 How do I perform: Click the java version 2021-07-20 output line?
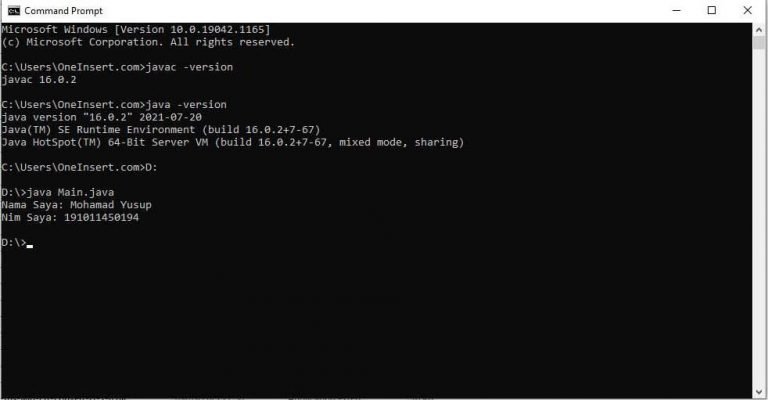101,118
